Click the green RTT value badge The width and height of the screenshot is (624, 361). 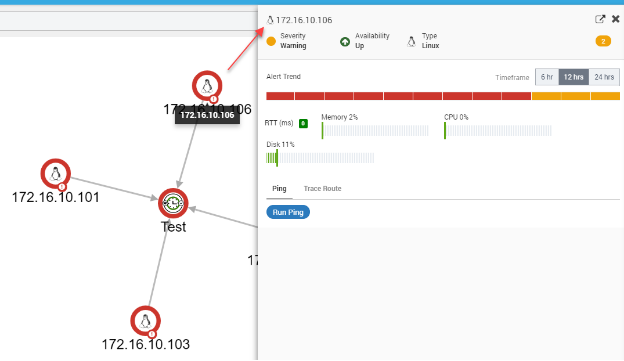[x=303, y=123]
